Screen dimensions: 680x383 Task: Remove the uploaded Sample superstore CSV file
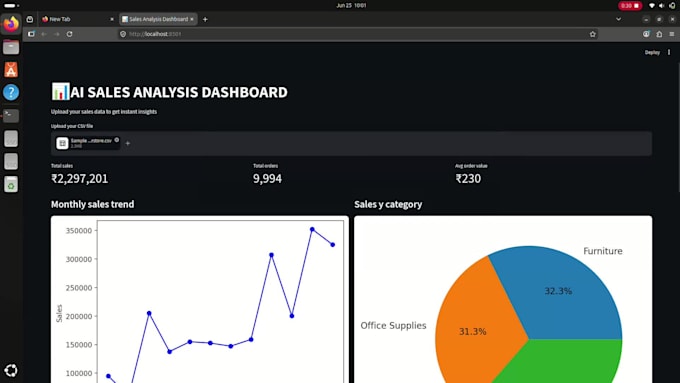coord(117,140)
